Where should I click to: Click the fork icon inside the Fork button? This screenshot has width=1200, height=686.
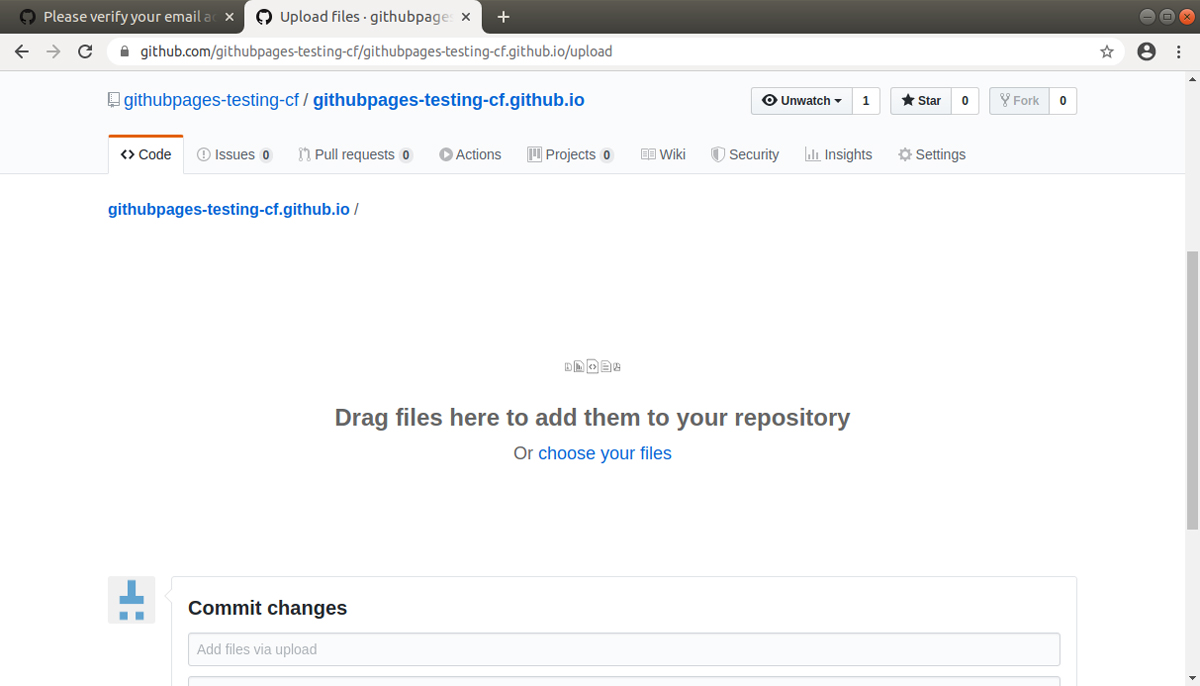tap(1003, 100)
